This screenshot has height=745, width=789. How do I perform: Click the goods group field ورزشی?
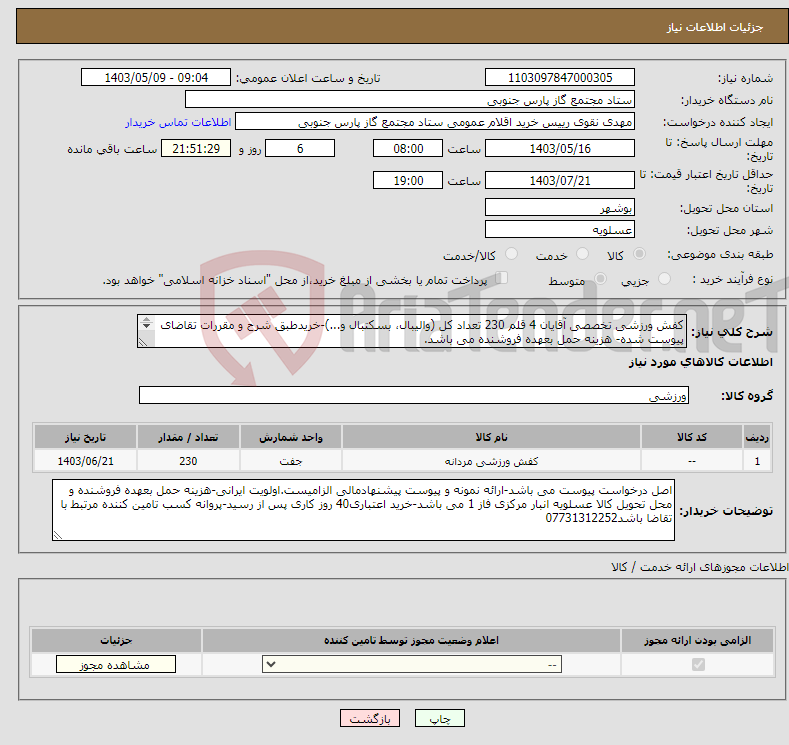pyautogui.click(x=414, y=395)
